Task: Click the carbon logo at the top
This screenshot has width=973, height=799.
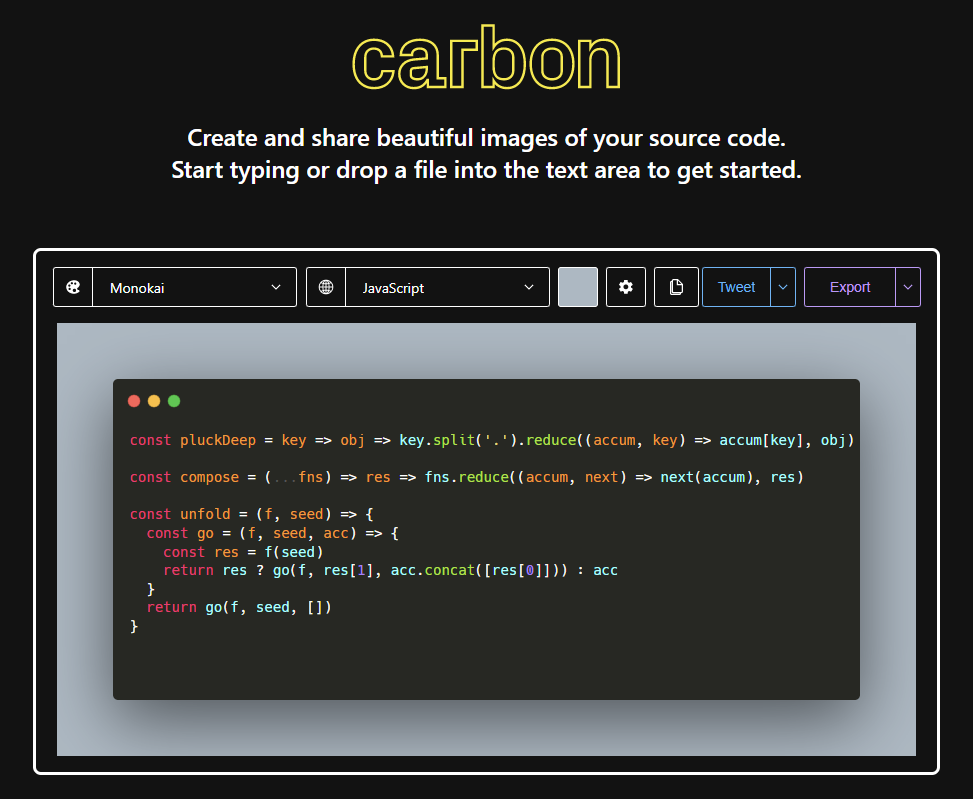Action: [486, 58]
